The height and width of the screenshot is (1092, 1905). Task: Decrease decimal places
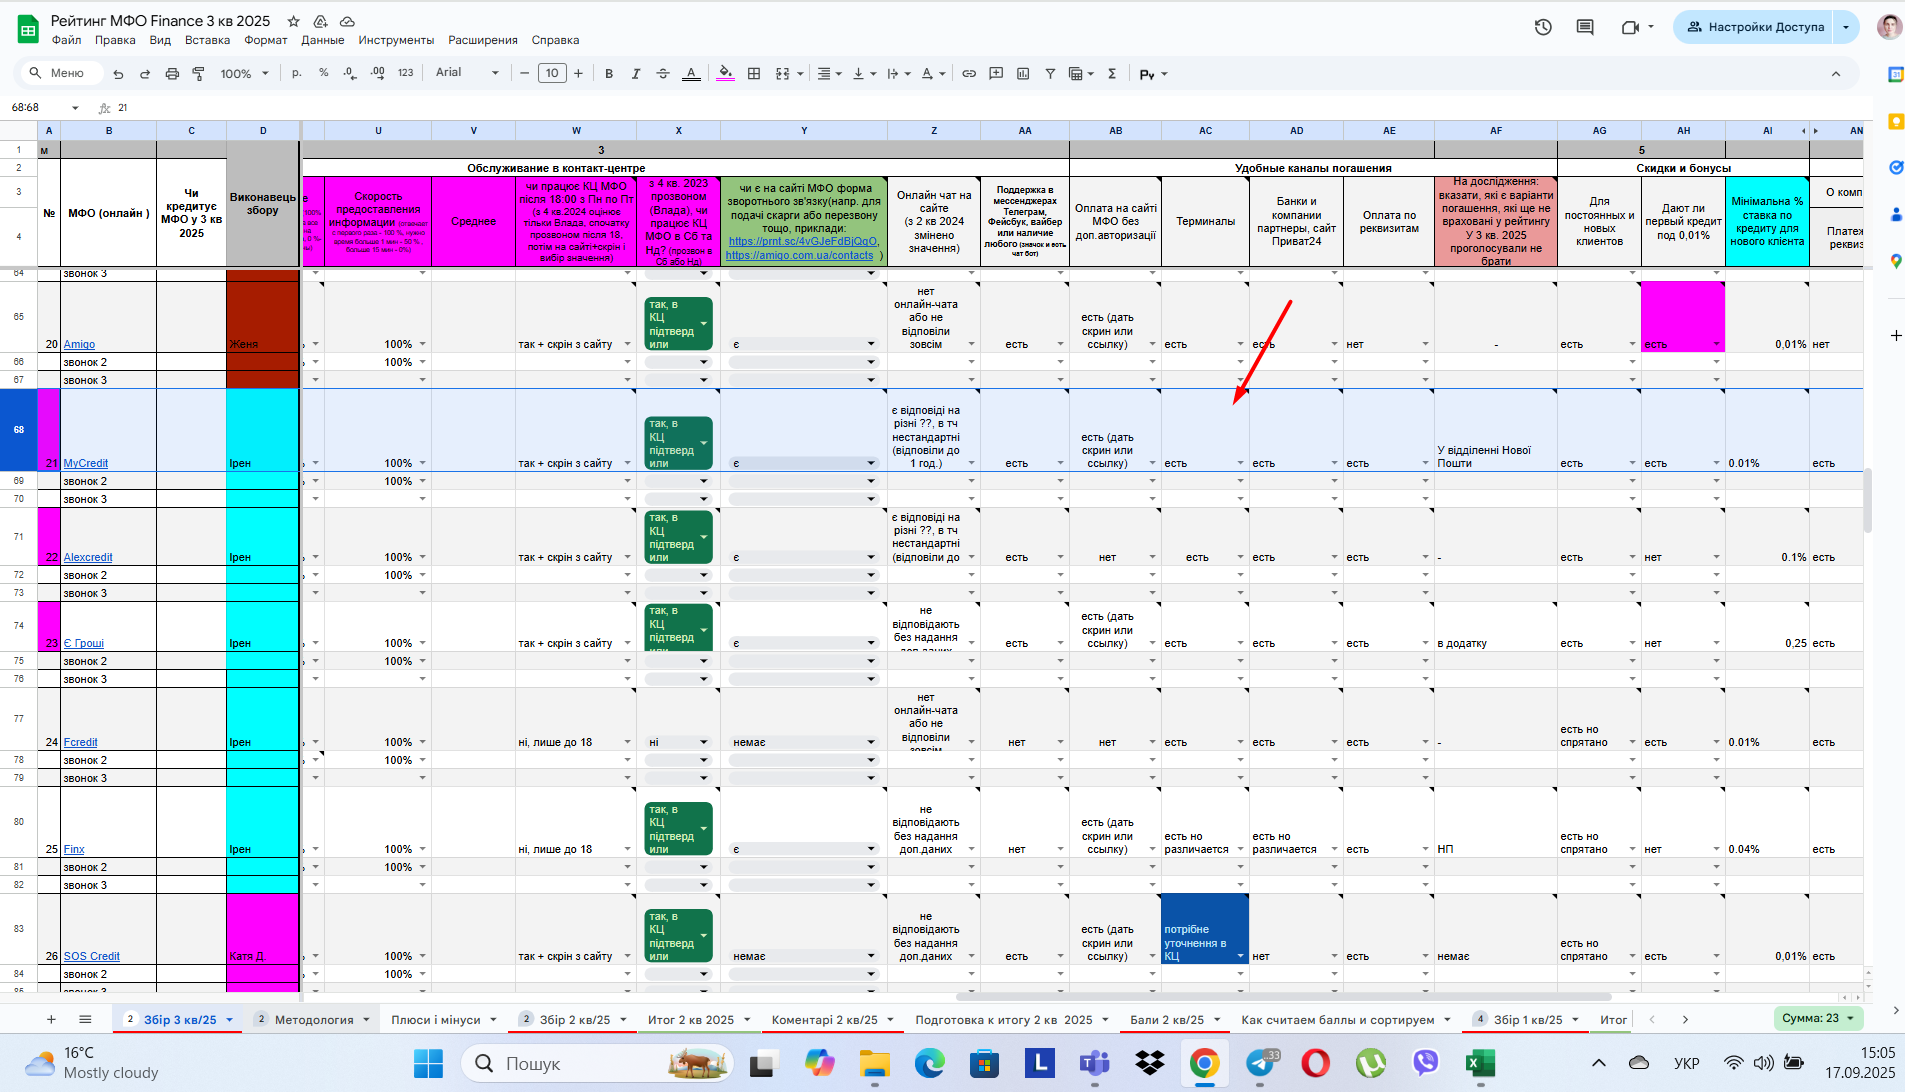pyautogui.click(x=349, y=73)
